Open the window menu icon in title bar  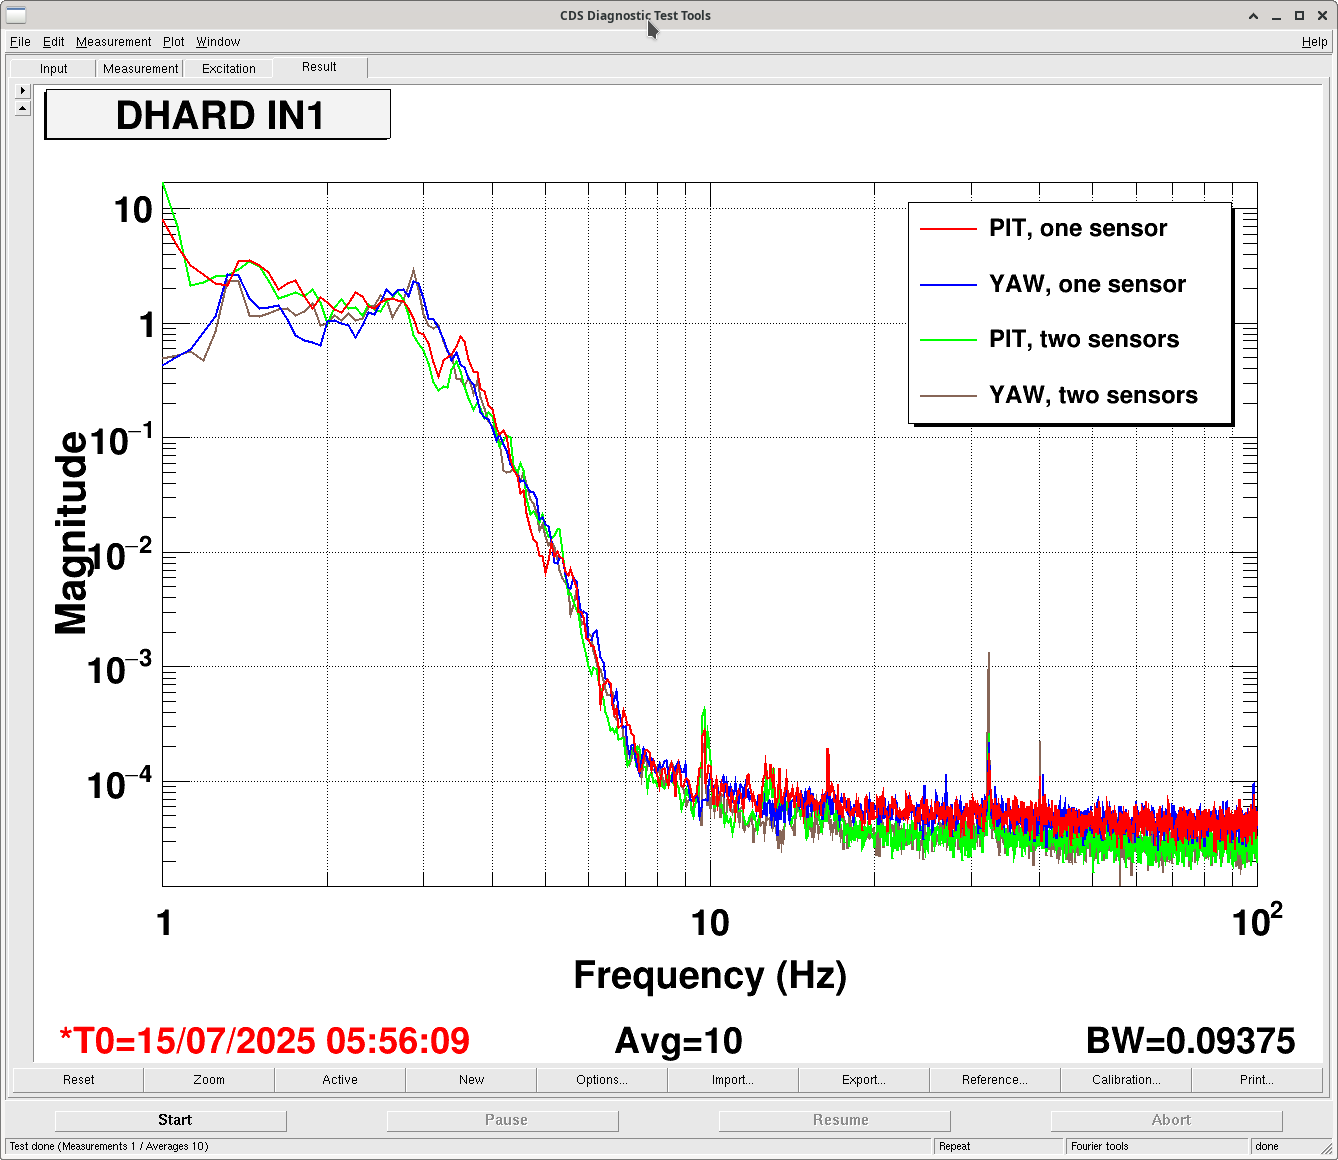click(16, 15)
